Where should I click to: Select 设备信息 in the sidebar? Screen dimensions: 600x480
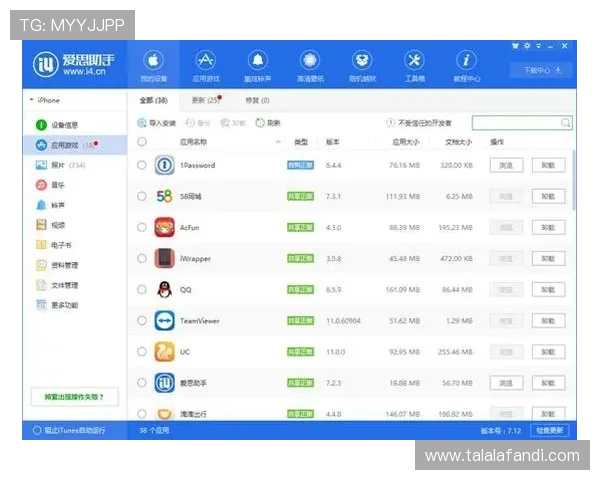point(75,125)
